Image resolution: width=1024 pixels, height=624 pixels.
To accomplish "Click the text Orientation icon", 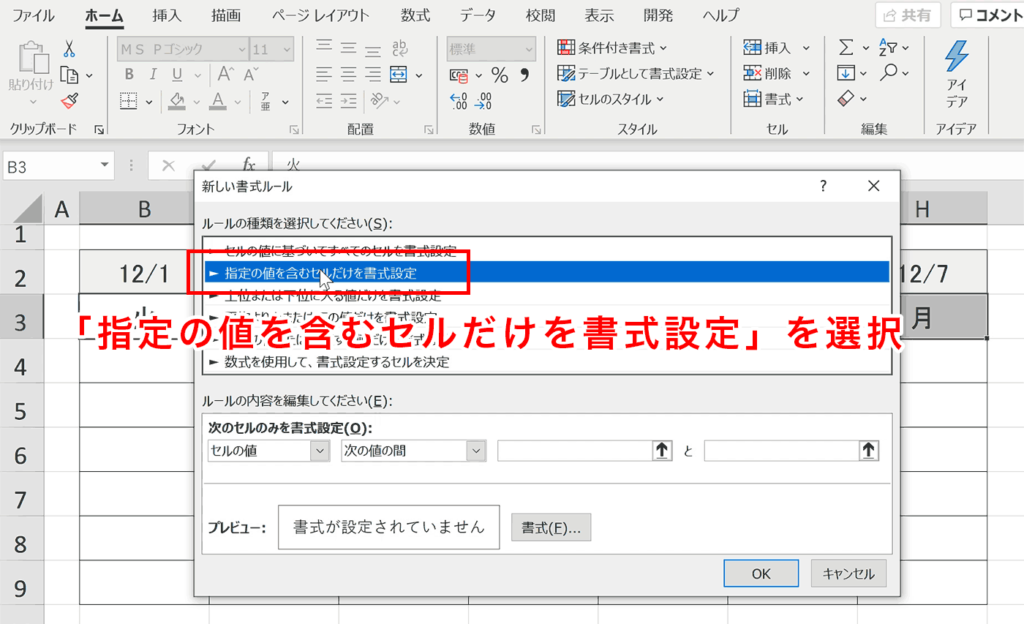I will tap(379, 101).
